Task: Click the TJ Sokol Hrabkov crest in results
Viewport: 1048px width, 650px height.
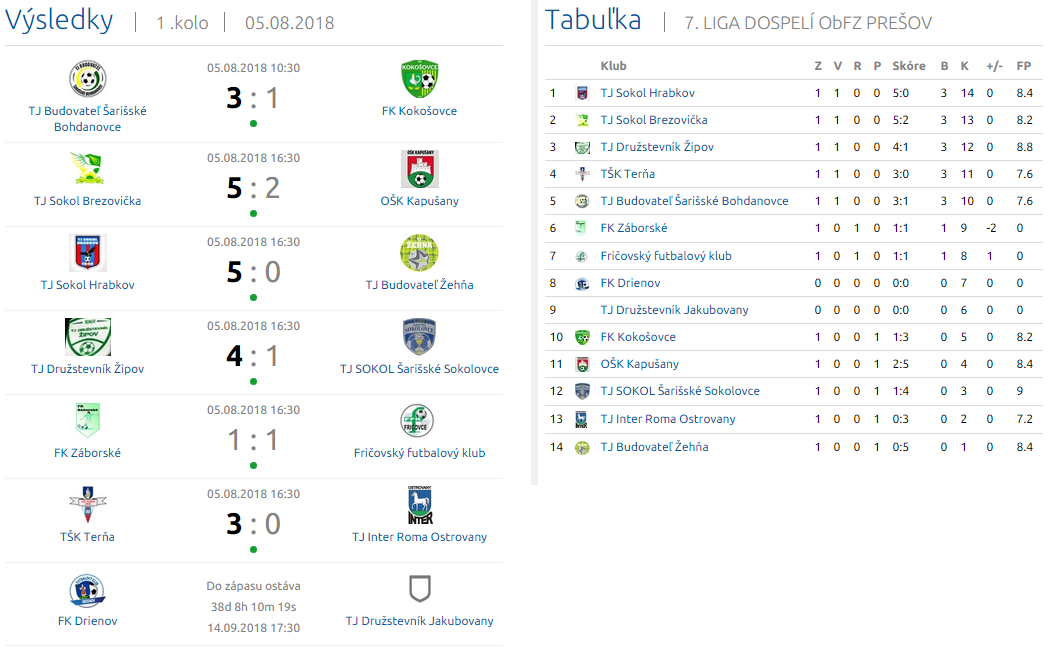Action: coord(88,253)
